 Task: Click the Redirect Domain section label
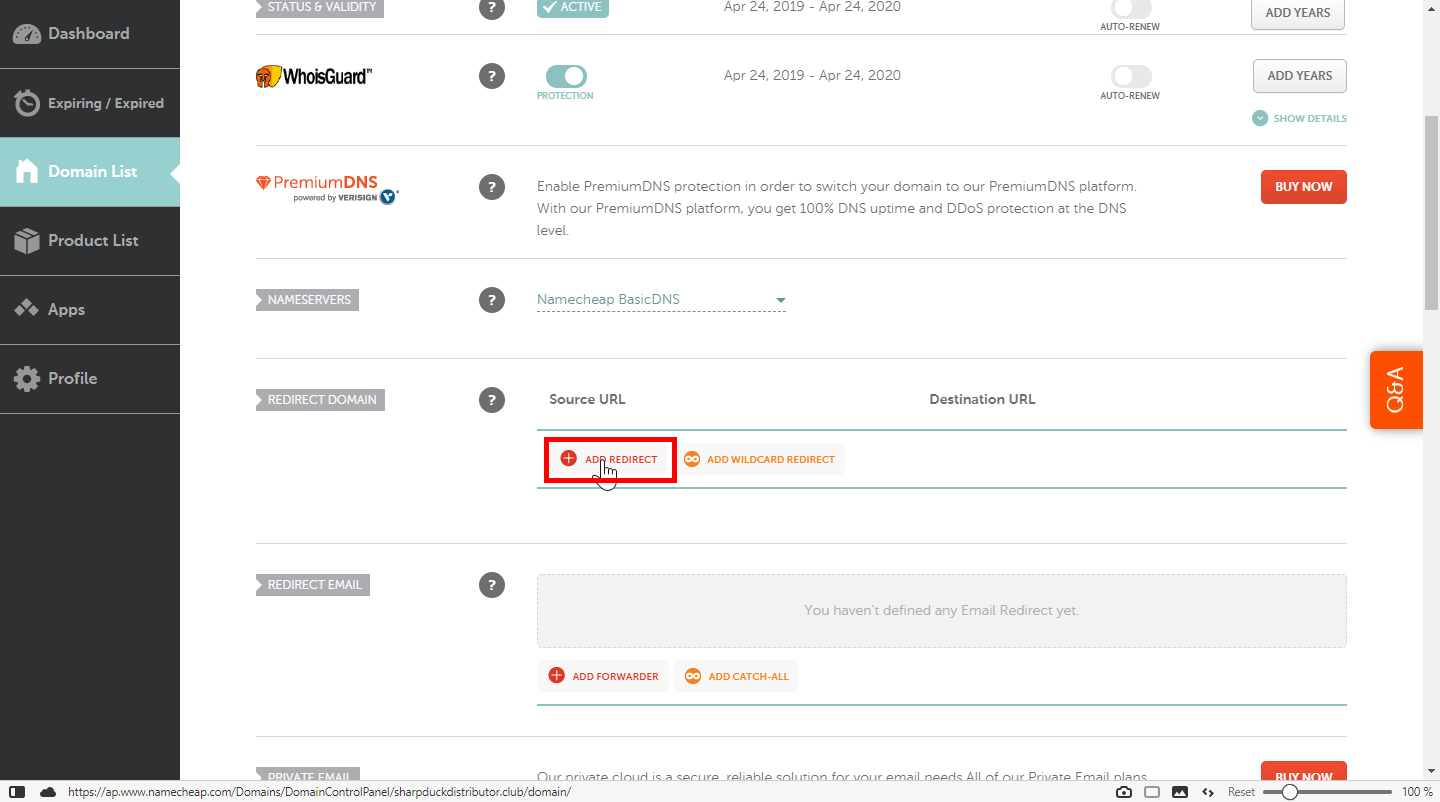click(x=320, y=400)
